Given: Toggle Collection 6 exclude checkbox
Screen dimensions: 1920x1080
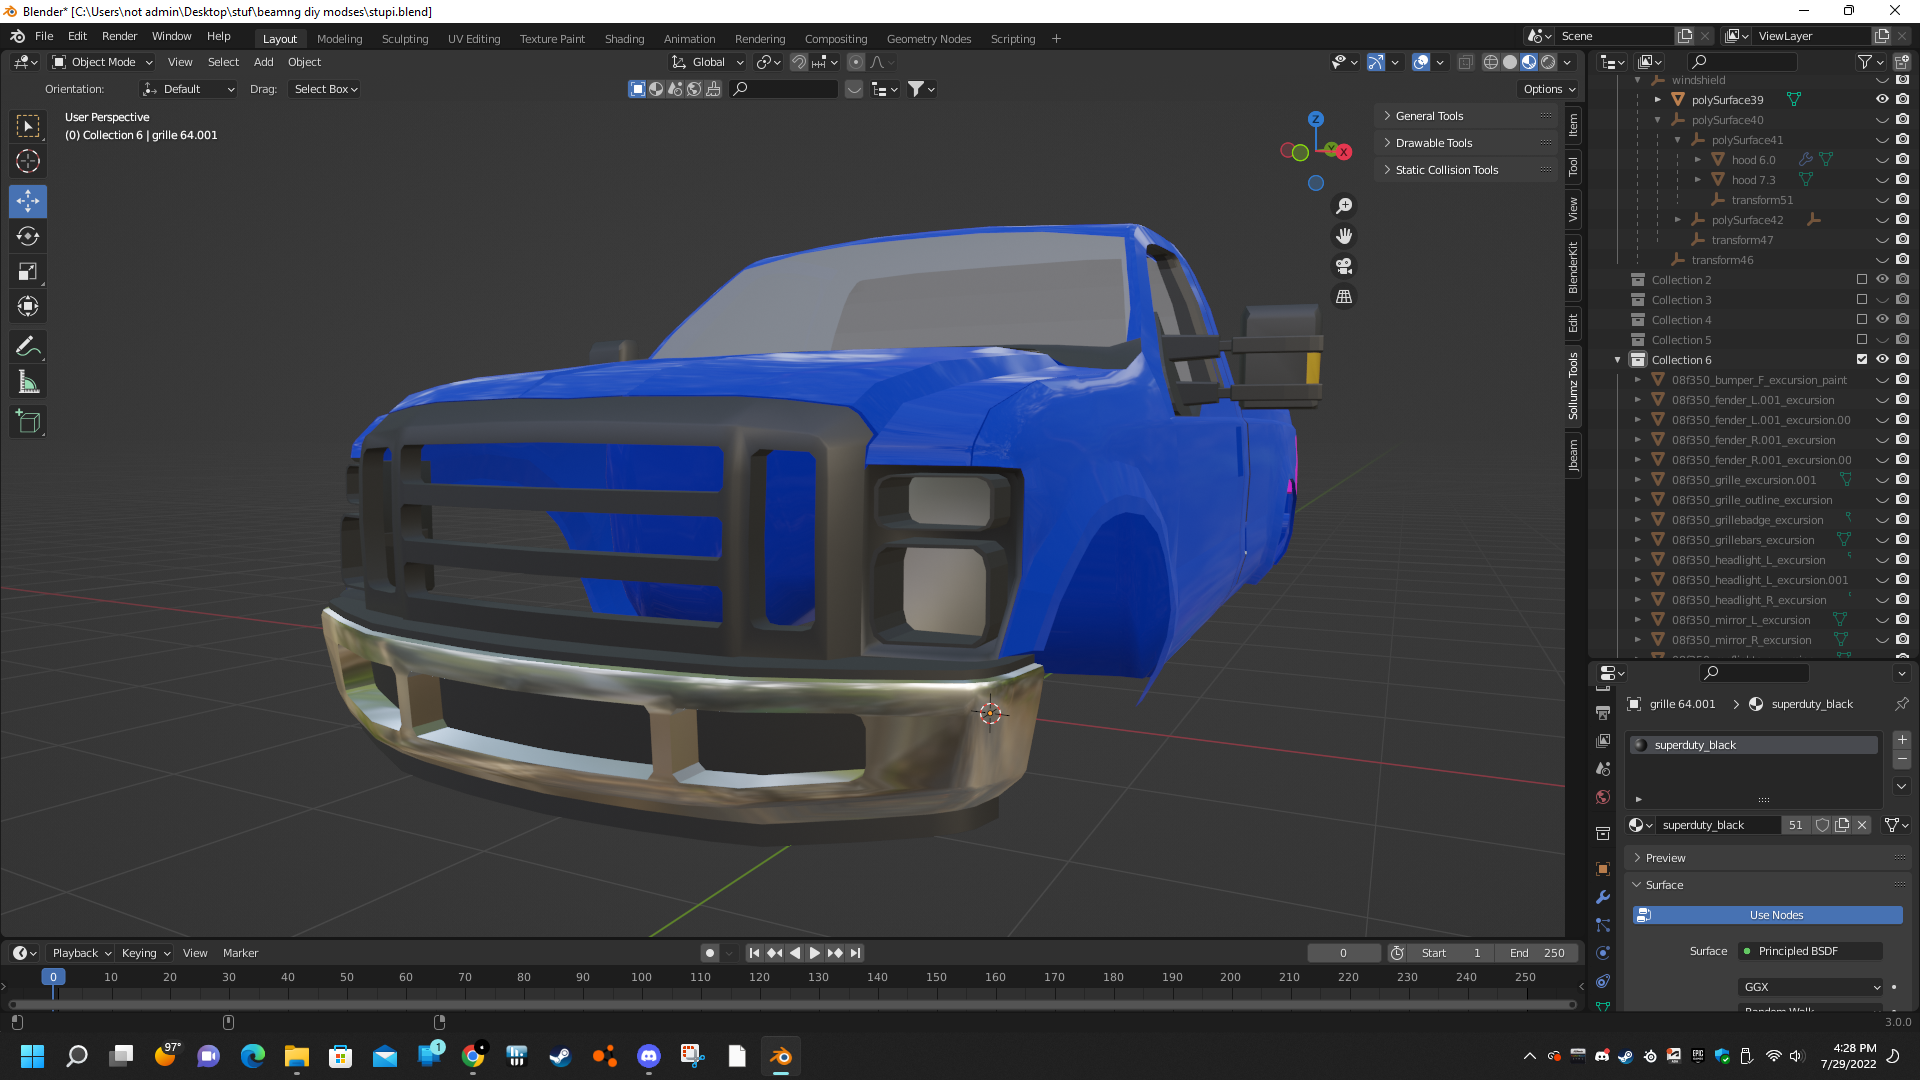Looking at the screenshot, I should click(x=1862, y=359).
